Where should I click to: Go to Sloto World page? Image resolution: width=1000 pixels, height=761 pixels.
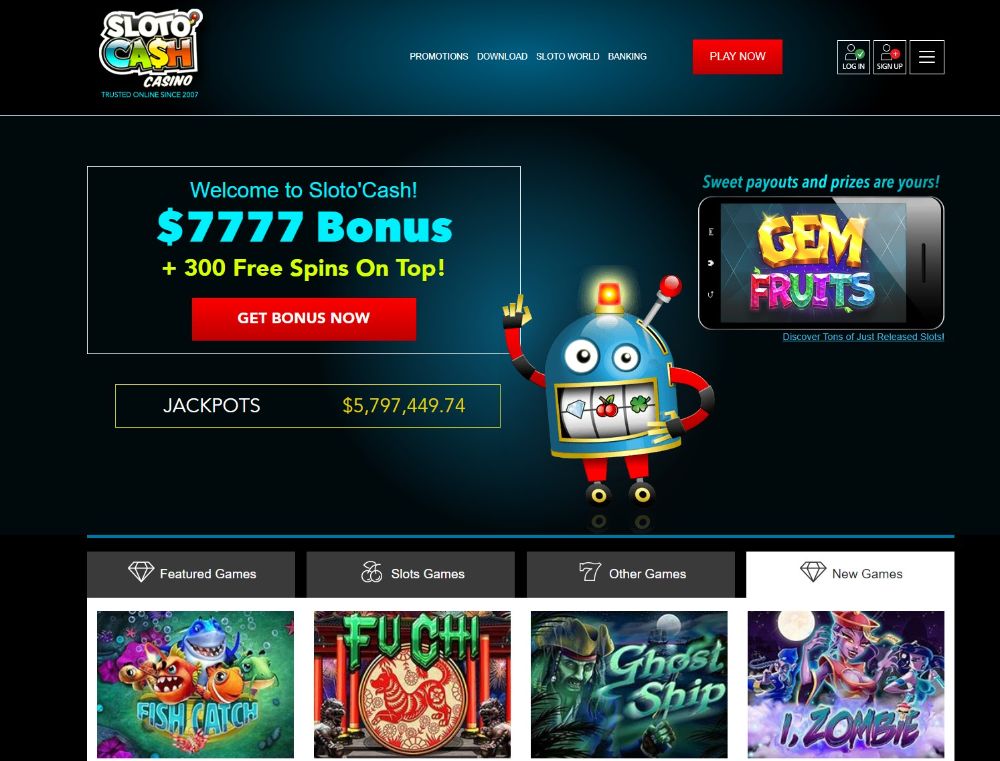[568, 56]
